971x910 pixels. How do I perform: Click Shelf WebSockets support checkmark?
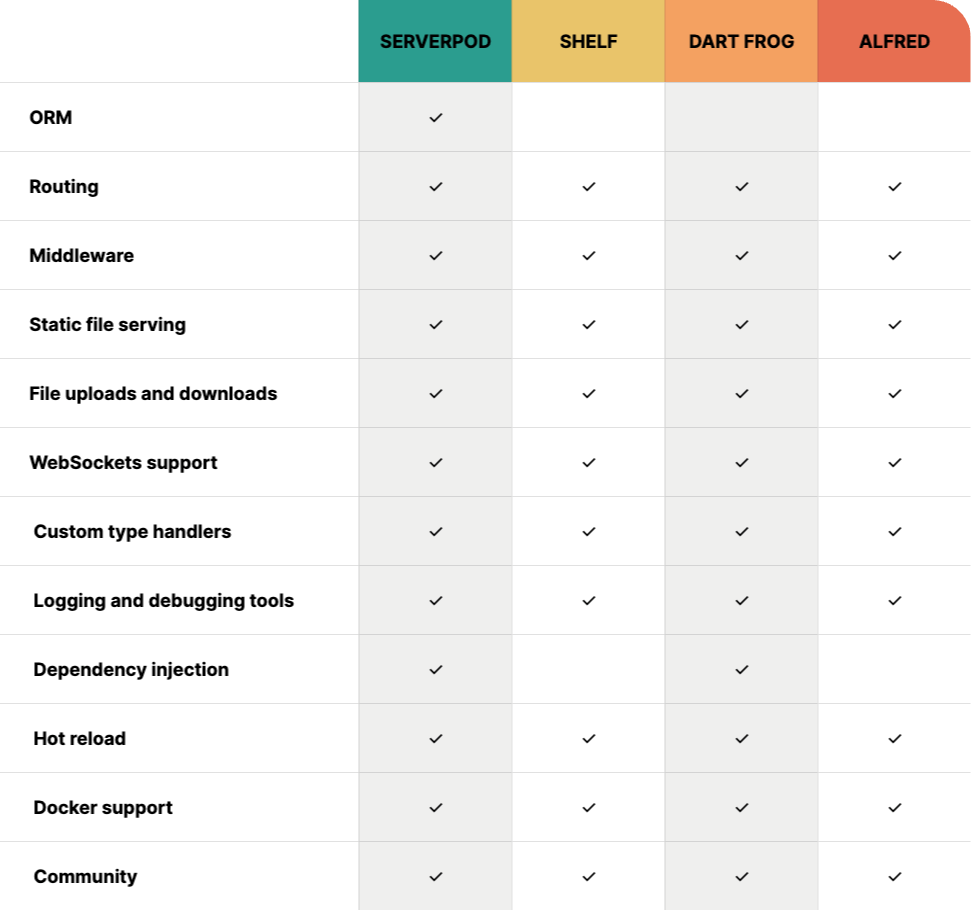[x=588, y=463]
